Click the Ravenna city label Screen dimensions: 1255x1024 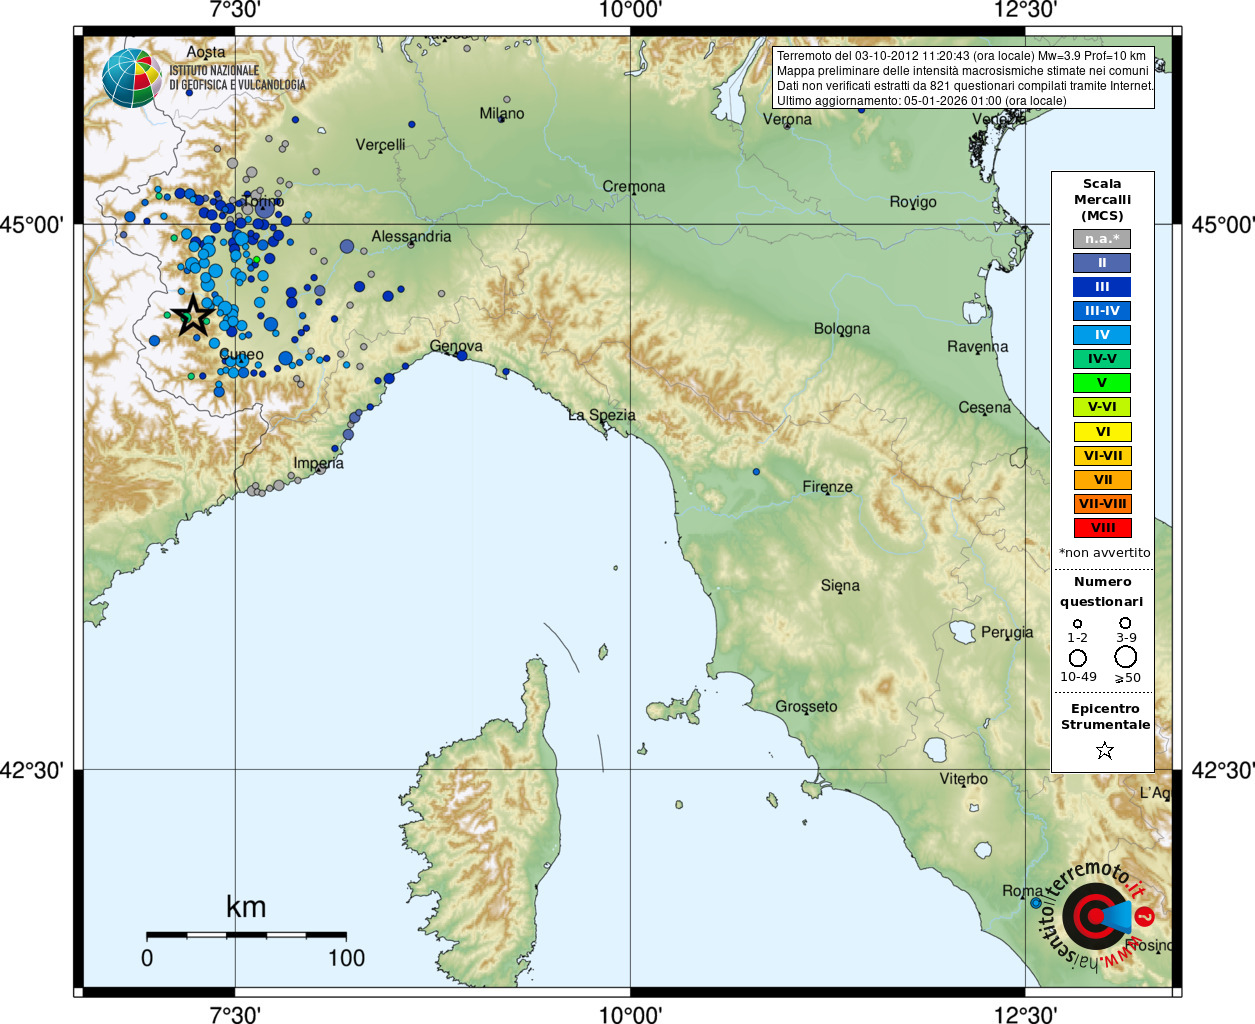tap(978, 347)
